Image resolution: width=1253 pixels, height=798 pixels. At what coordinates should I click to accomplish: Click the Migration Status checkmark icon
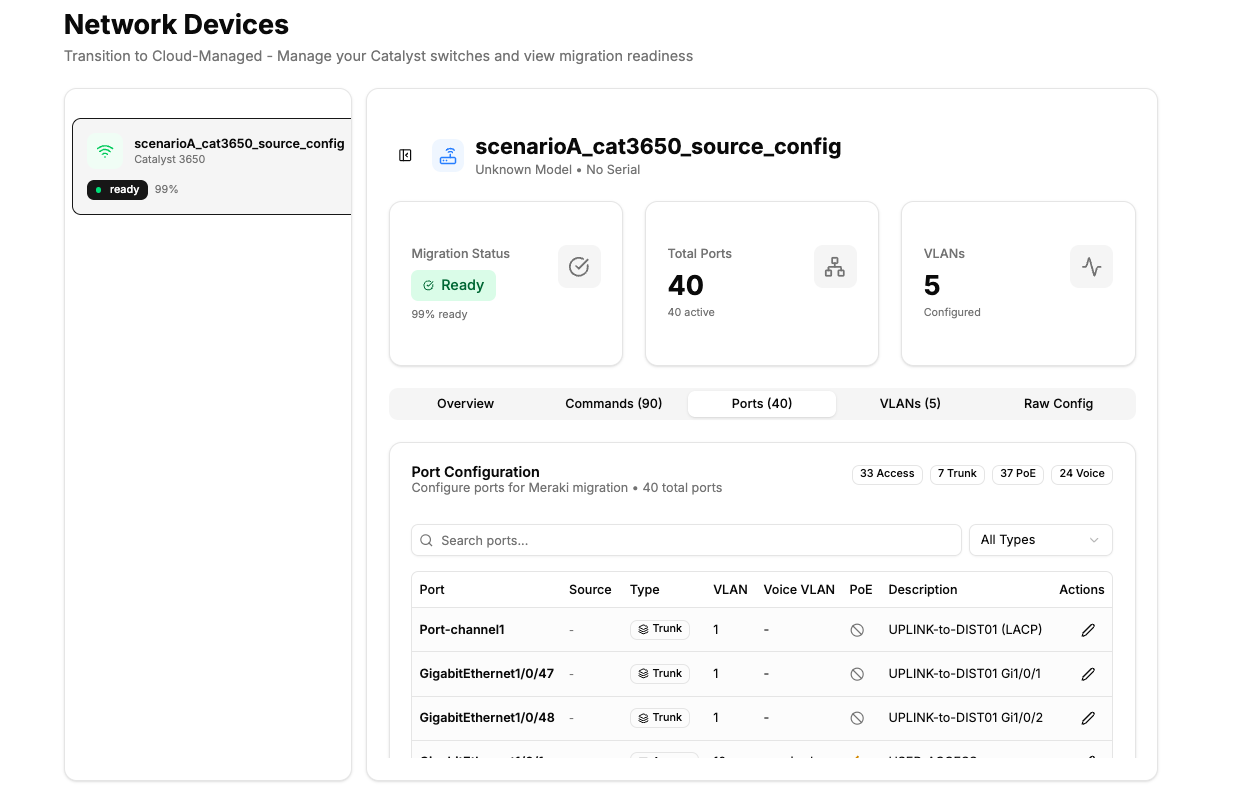(579, 266)
